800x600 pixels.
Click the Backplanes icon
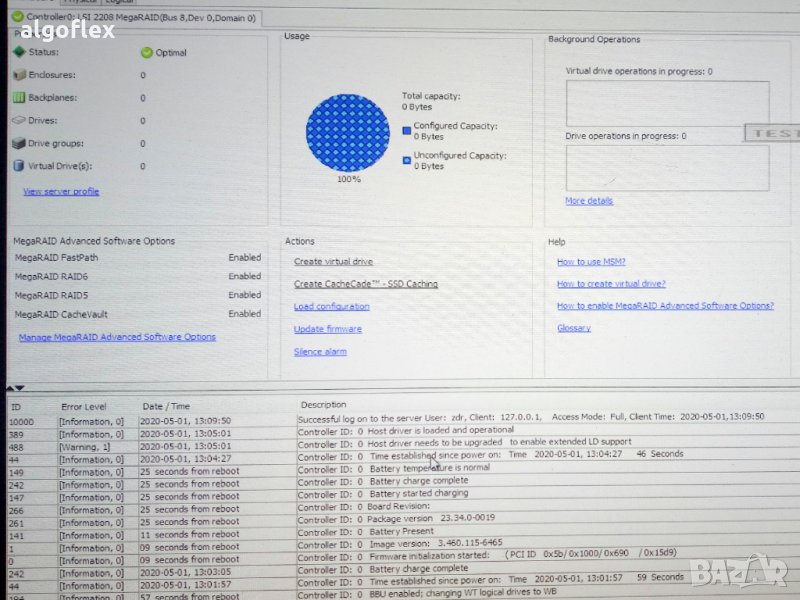19,98
